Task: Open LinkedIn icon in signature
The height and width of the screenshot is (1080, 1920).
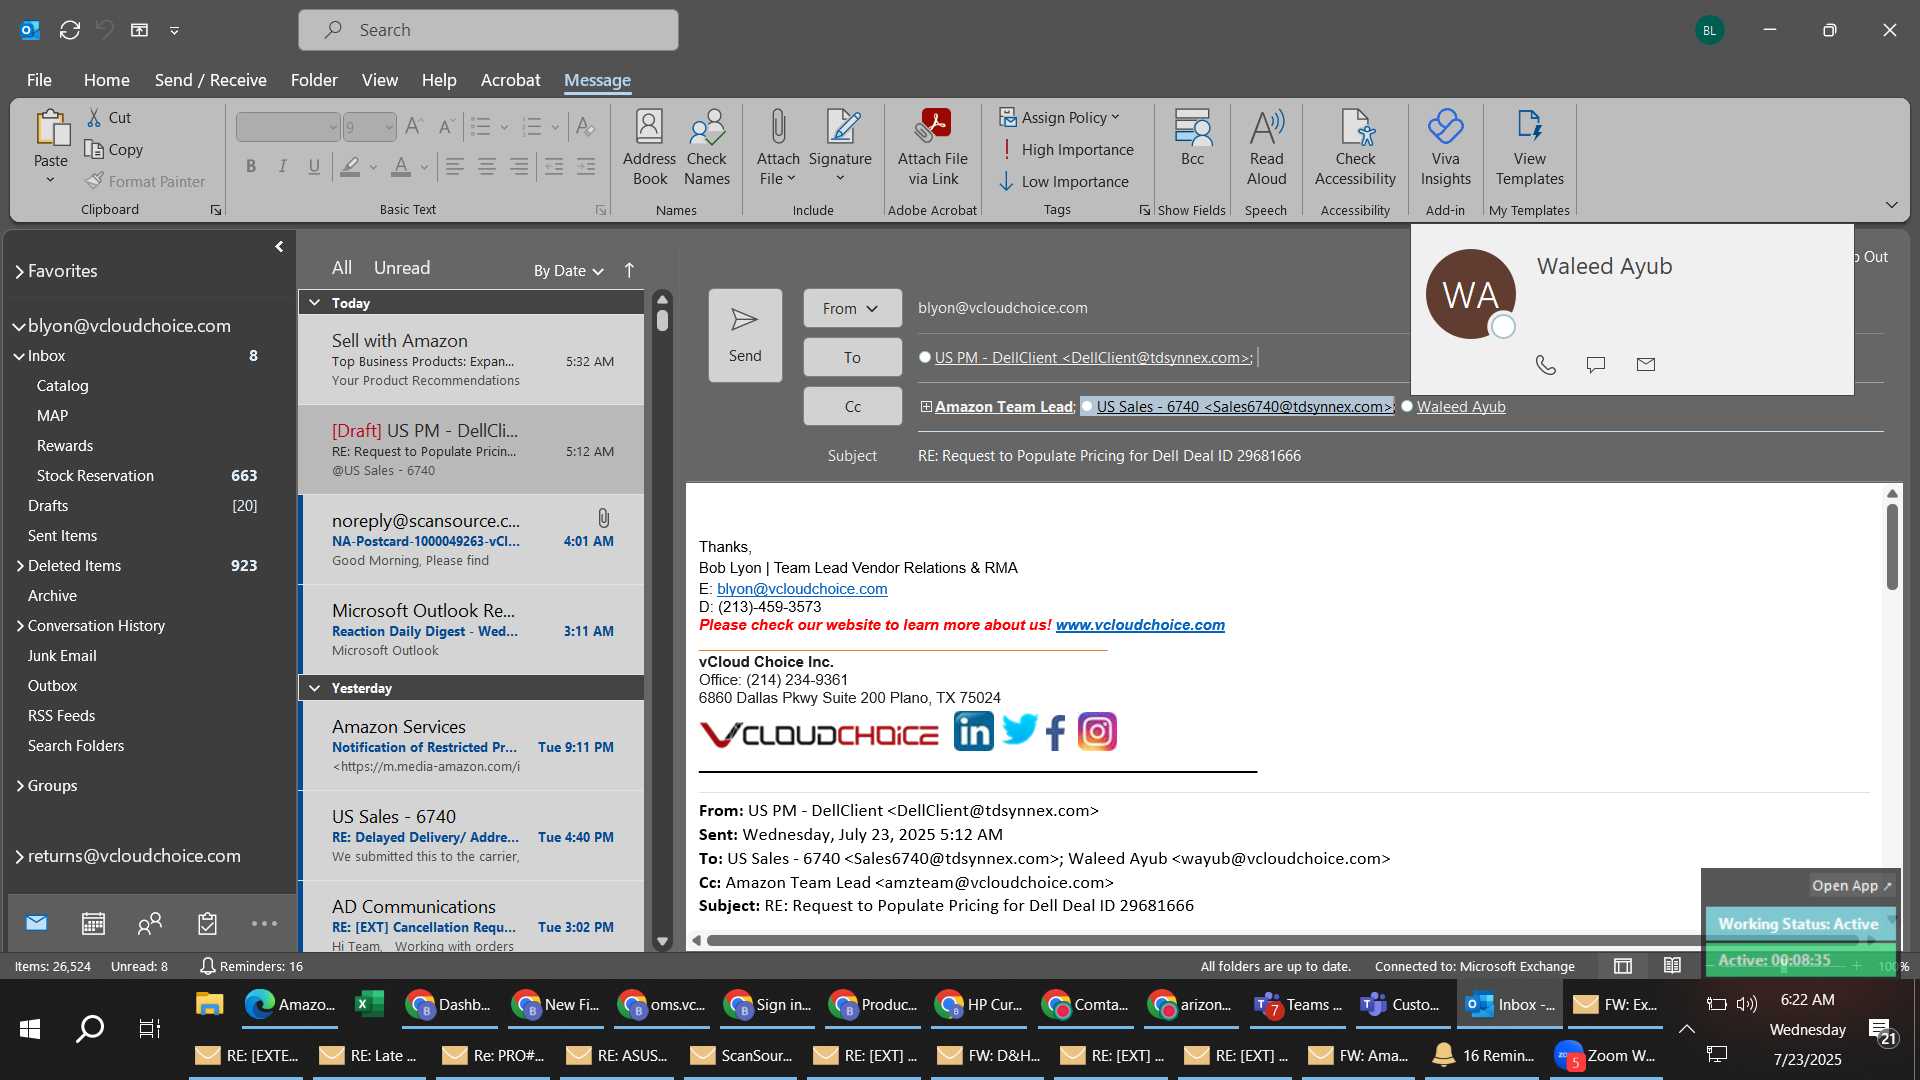Action: tap(974, 732)
